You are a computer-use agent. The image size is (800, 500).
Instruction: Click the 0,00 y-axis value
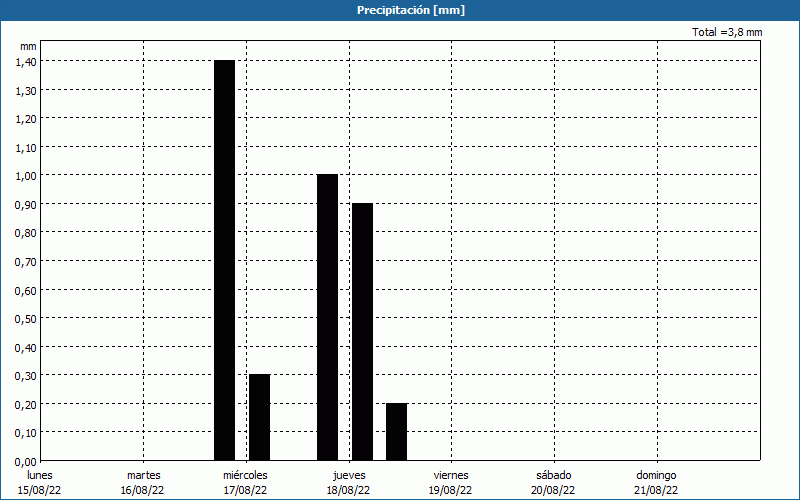[26, 462]
